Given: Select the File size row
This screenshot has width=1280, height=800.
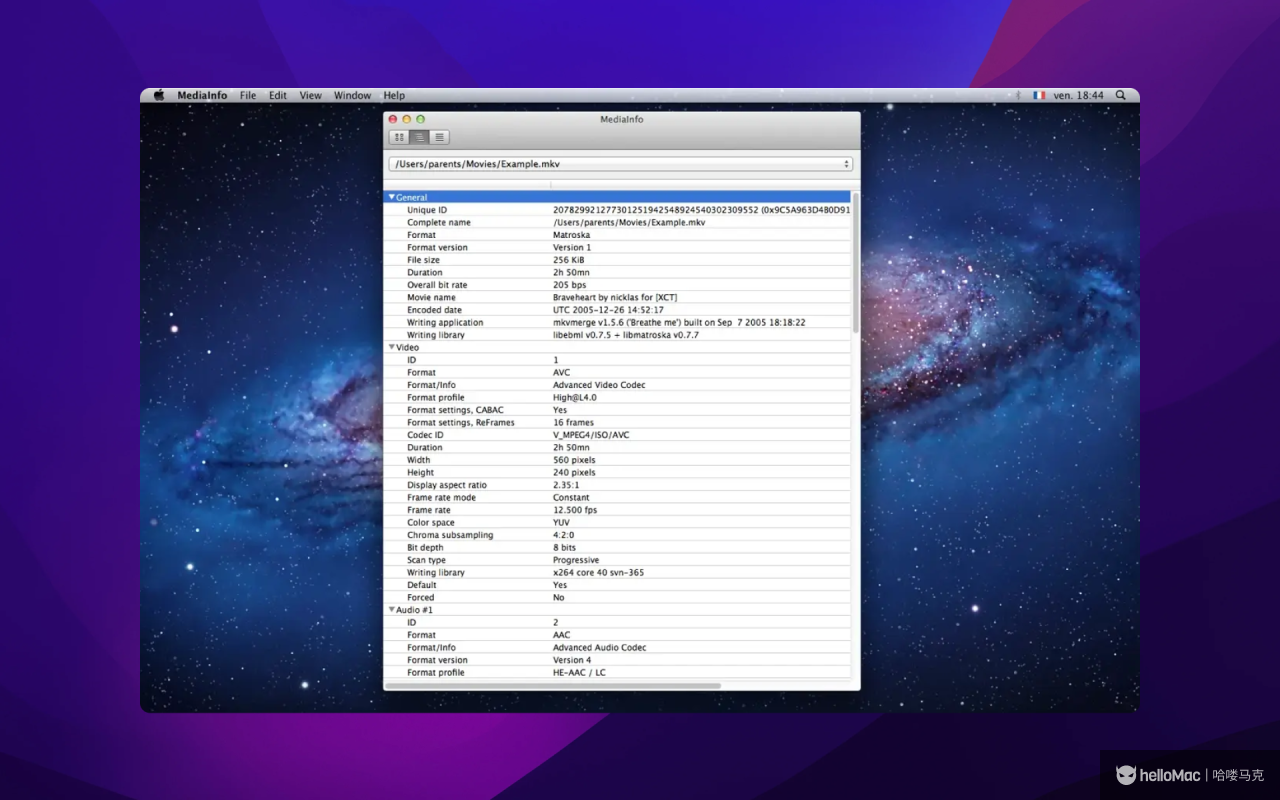Looking at the screenshot, I should click(x=618, y=260).
